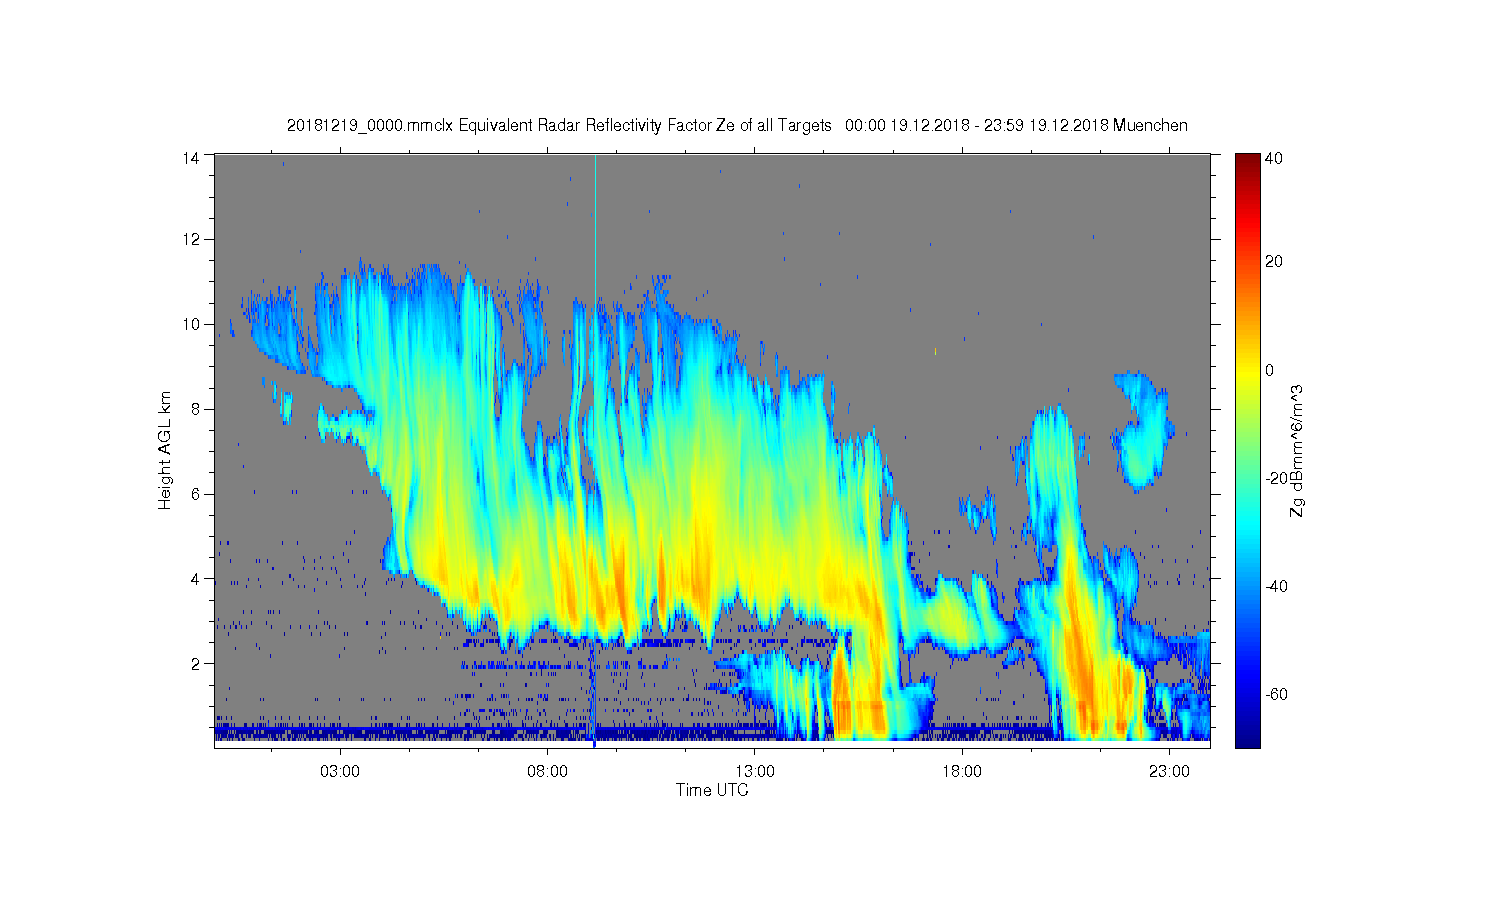Click the '8' height tick label
1500x900 pixels.
point(197,408)
